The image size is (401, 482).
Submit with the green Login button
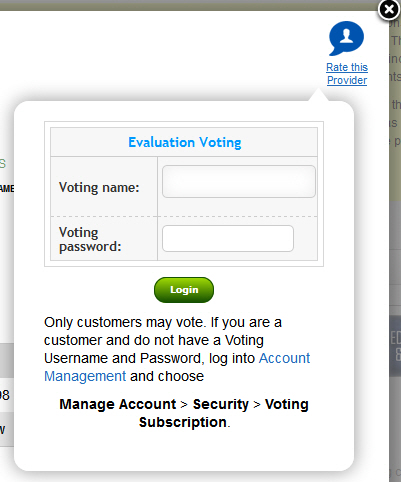point(184,290)
